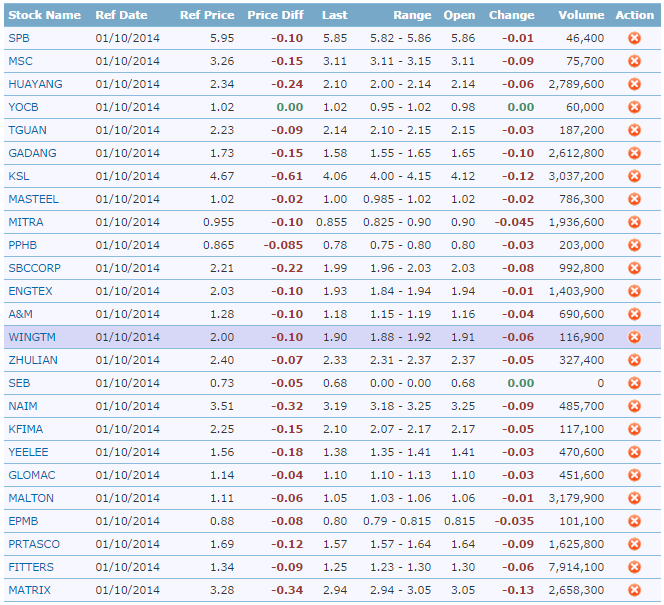
Task: Remove YEELEE from the watchlist
Action: tap(634, 452)
